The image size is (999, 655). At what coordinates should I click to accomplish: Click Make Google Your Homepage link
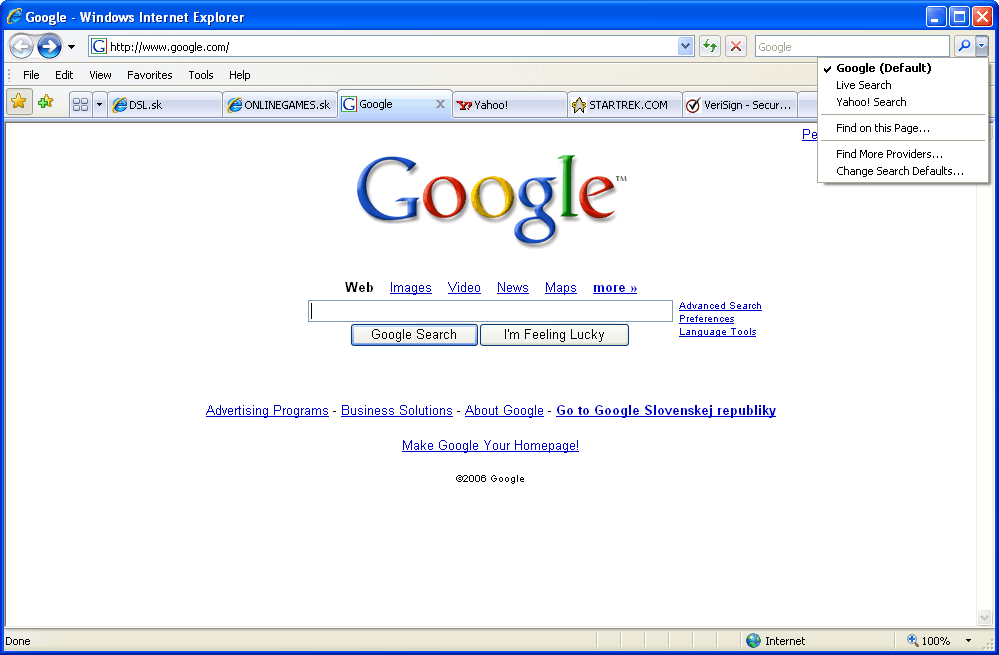click(x=491, y=446)
